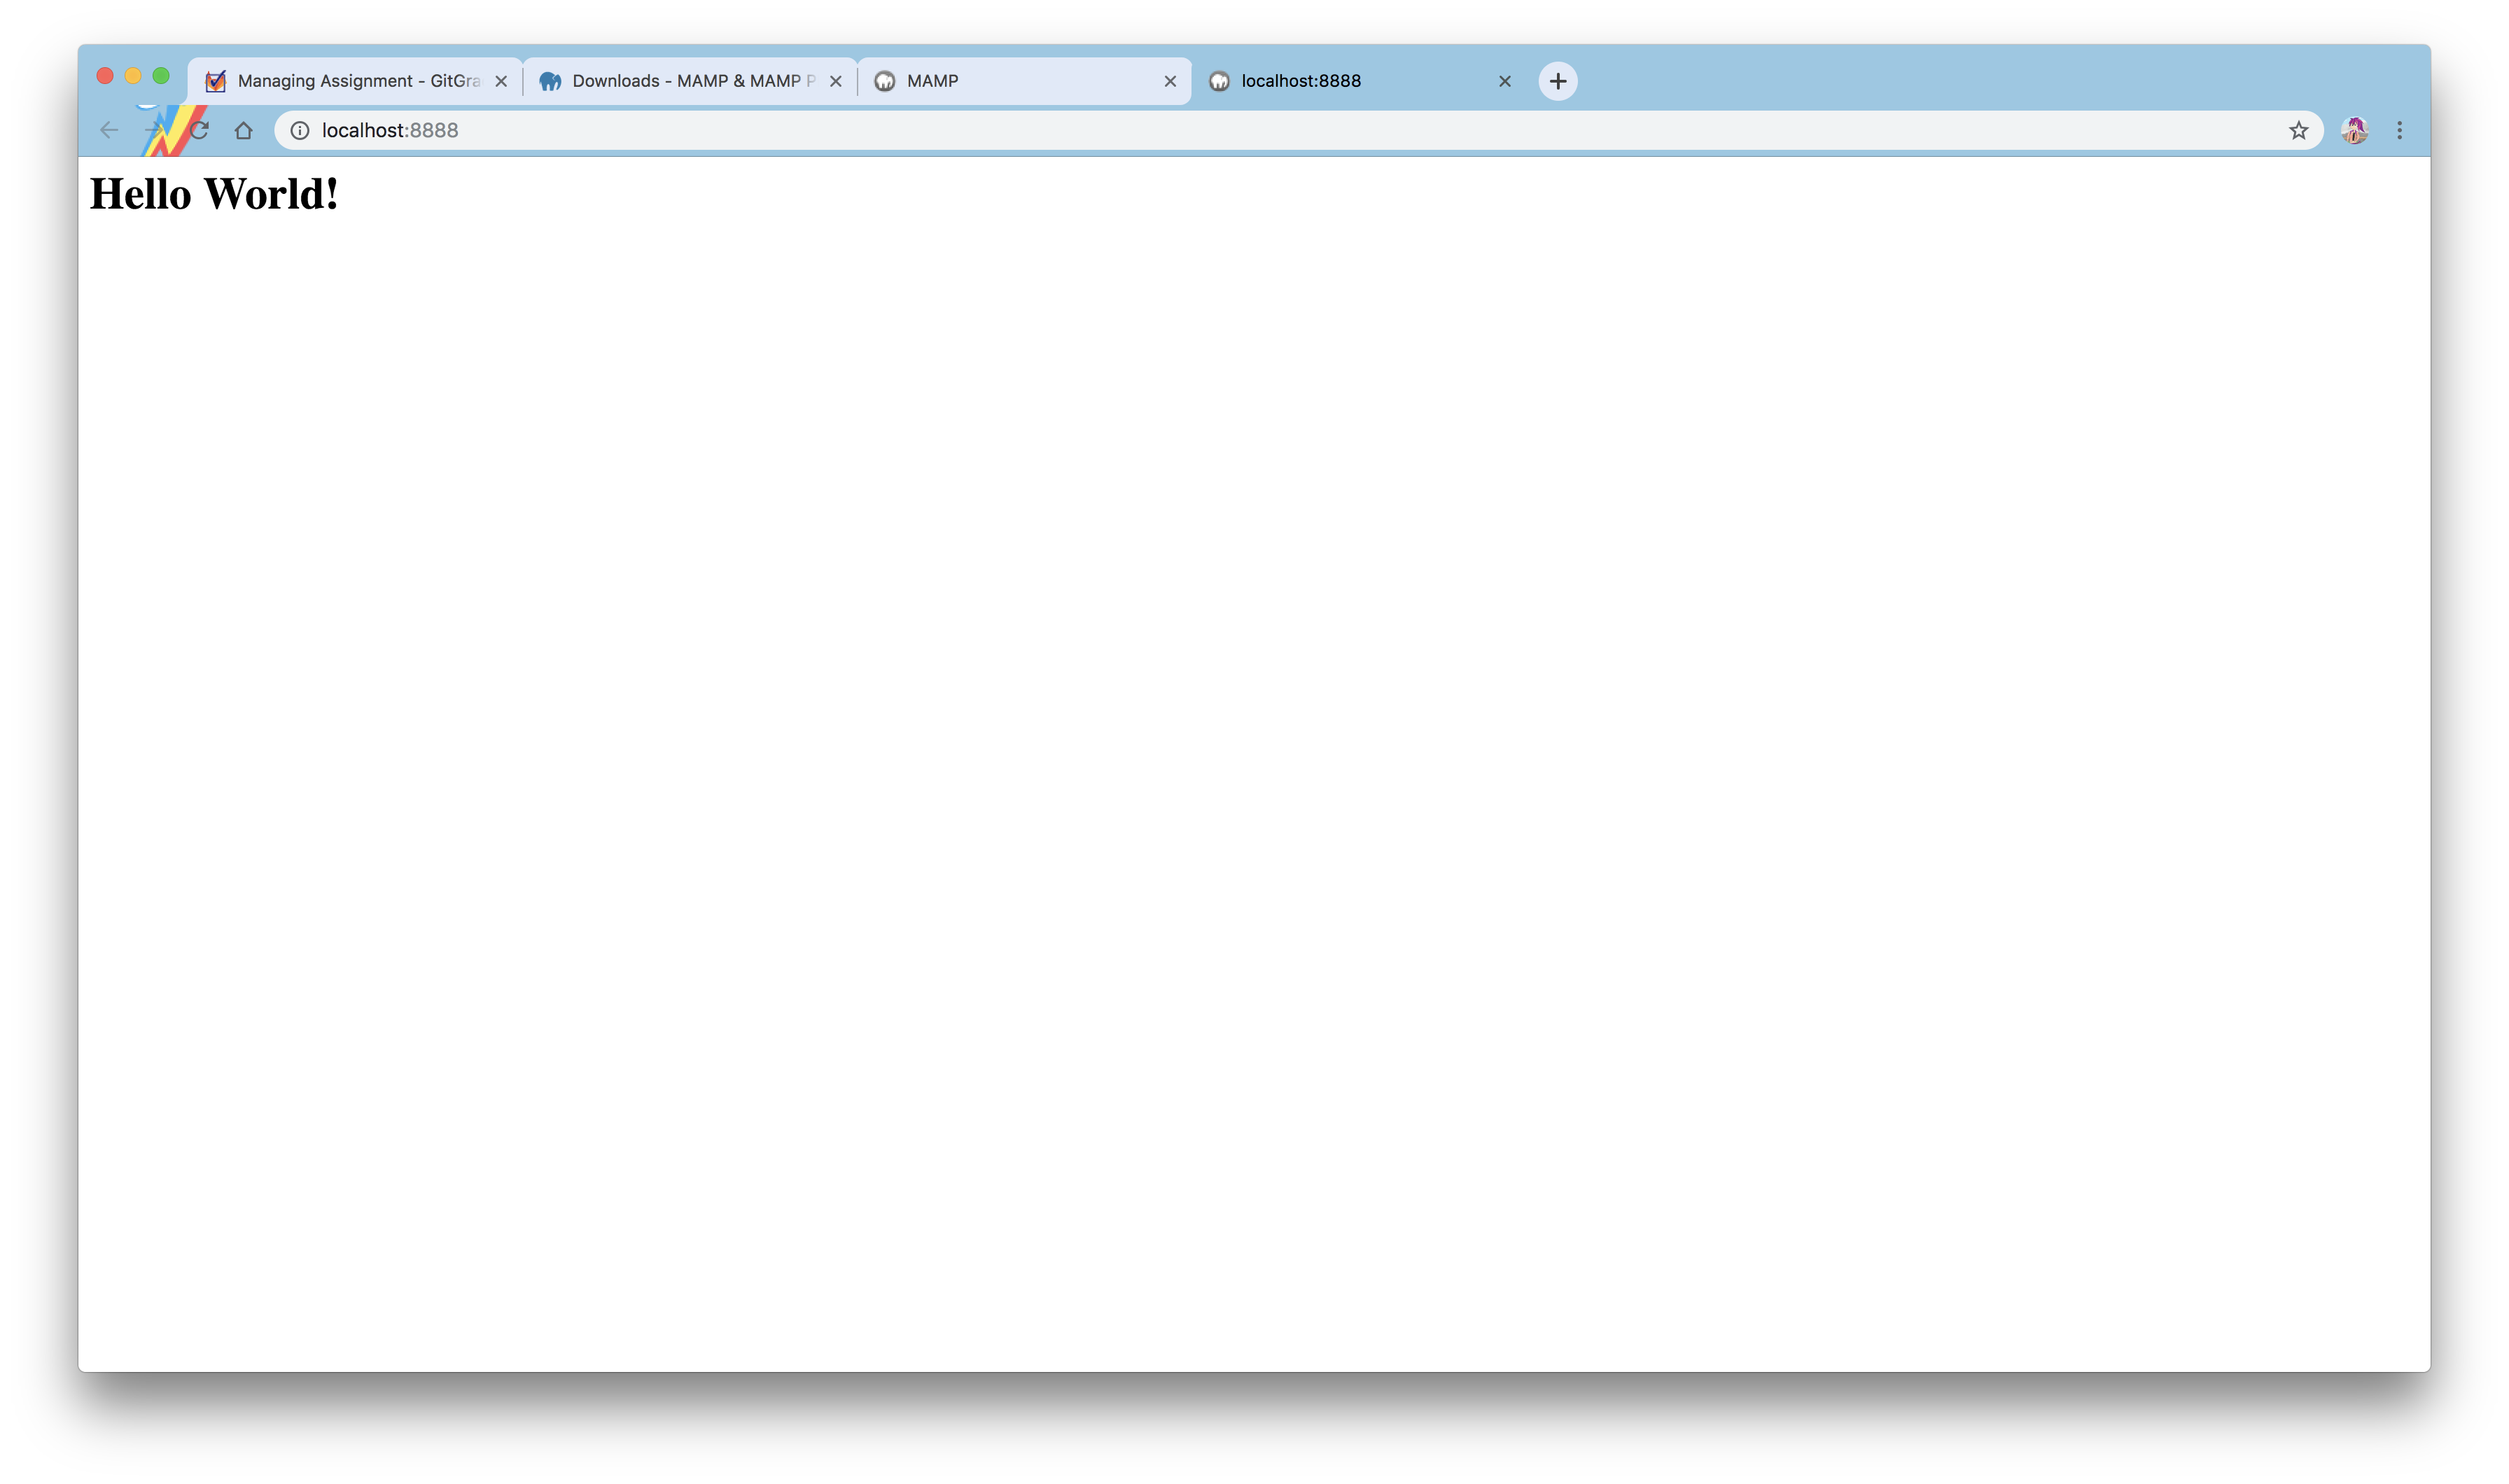Open Chrome three-dot menu
This screenshot has height=1484, width=2509.
2399,130
